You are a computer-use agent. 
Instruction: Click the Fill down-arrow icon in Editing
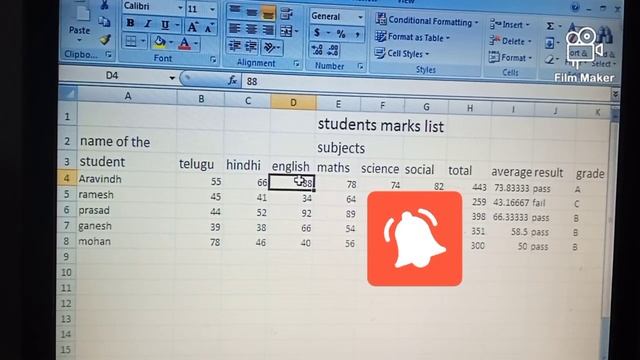point(550,43)
